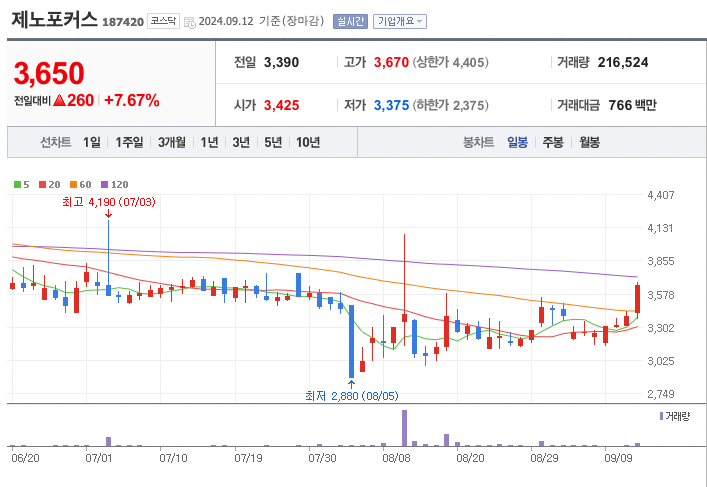Click the 전일 value 3,390
Image resolution: width=707 pixels, height=487 pixels.
point(281,62)
